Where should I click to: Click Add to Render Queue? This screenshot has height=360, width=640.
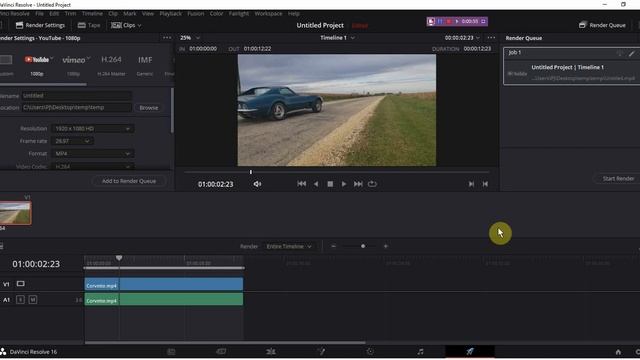click(129, 181)
